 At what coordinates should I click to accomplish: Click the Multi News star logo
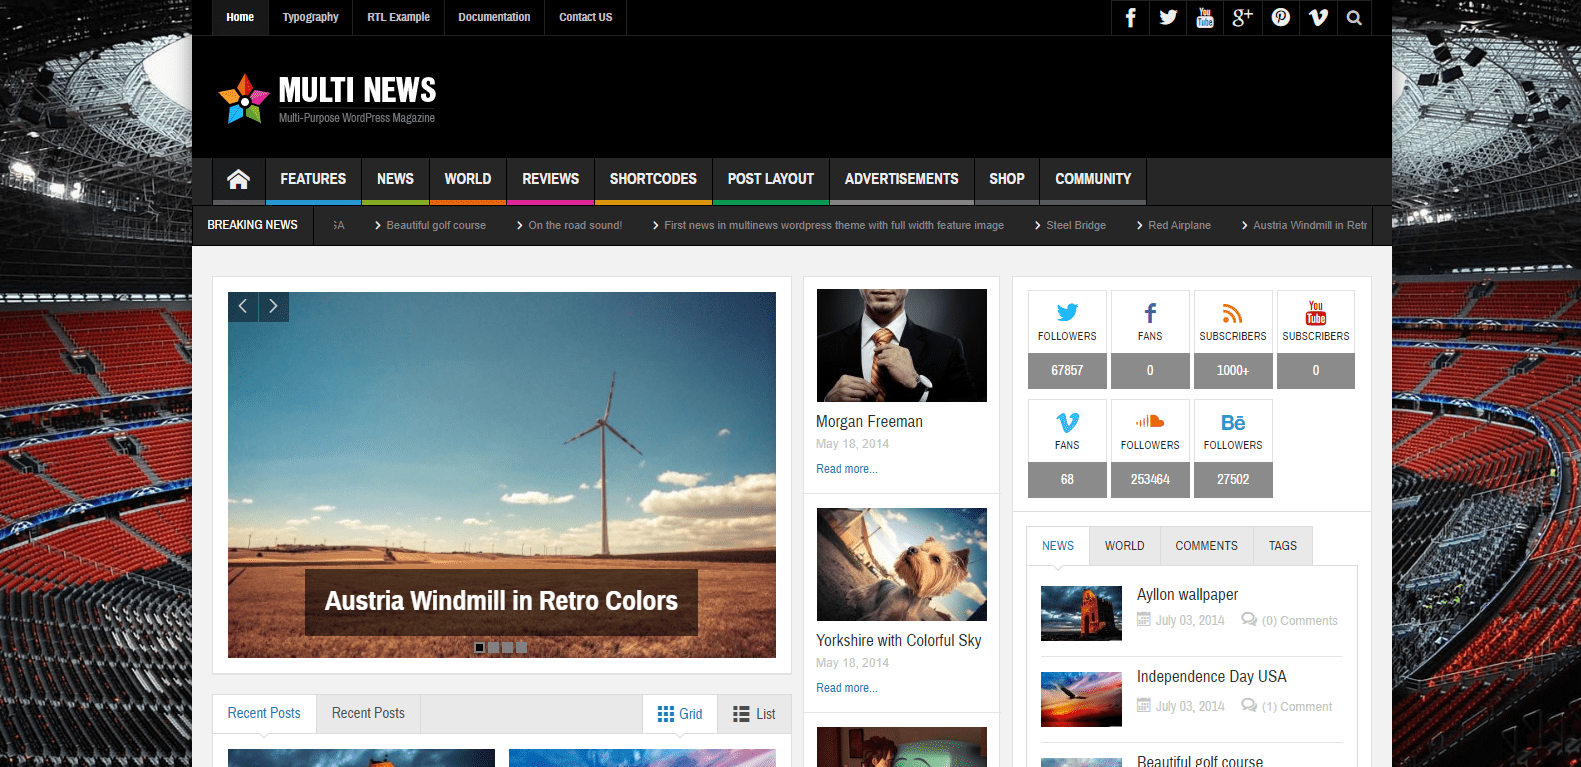[244, 99]
